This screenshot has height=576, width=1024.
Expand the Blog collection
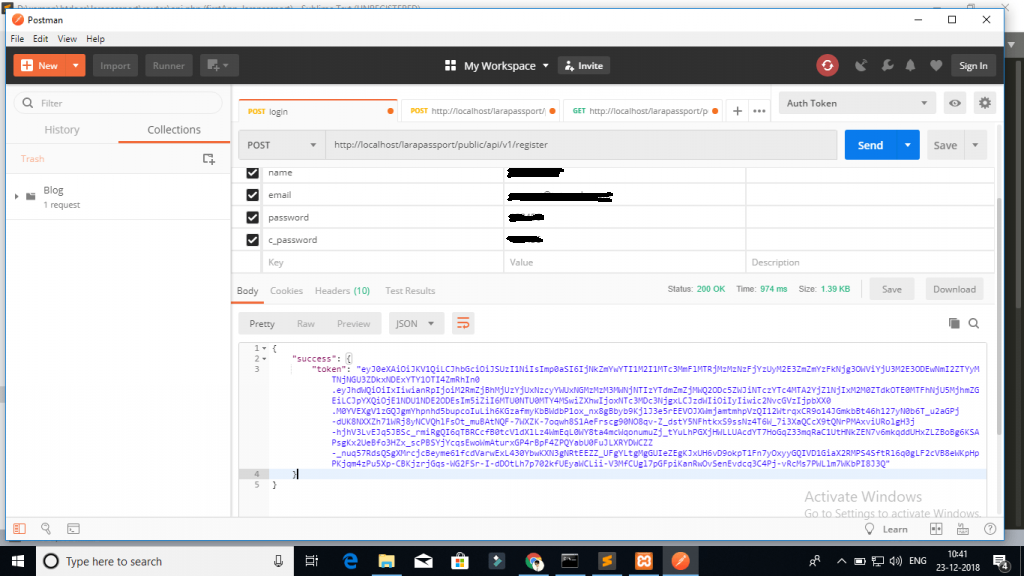coord(17,196)
